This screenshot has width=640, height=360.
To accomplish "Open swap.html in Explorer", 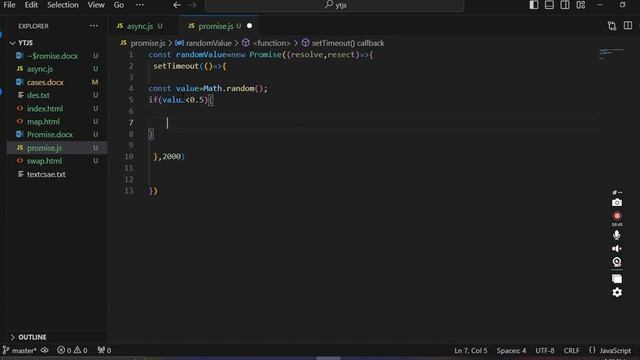I will 44,161.
